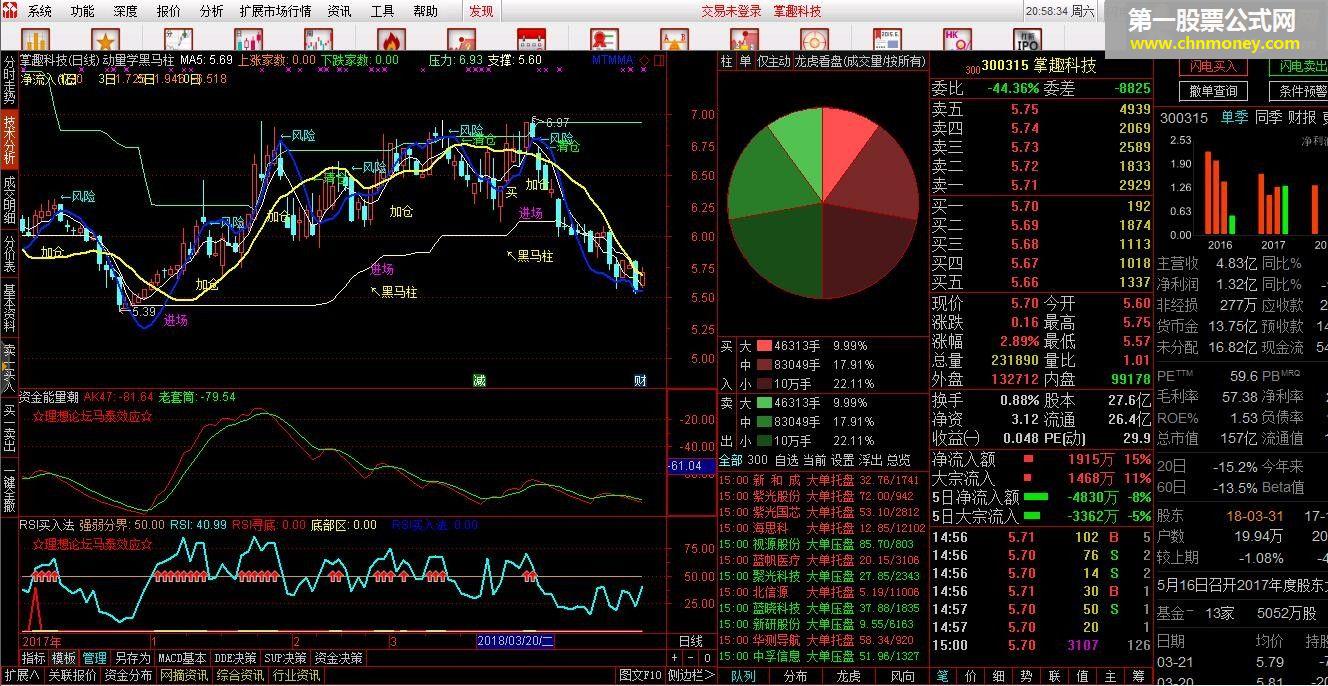Click the flame hot stocks toolbar icon
Image resolution: width=1328 pixels, height=686 pixels.
(x=389, y=41)
